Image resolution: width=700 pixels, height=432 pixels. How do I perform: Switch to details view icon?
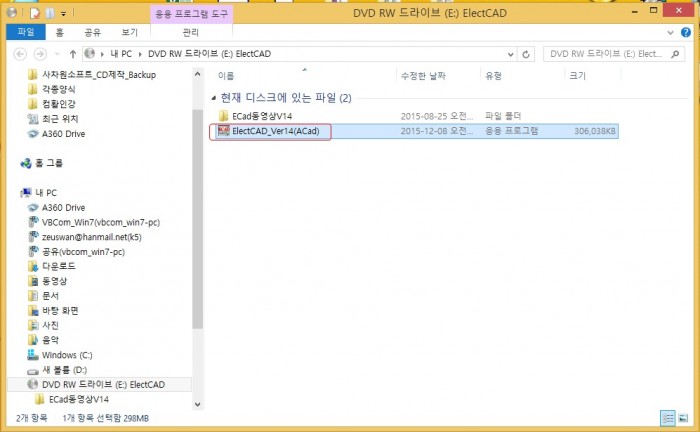point(668,418)
